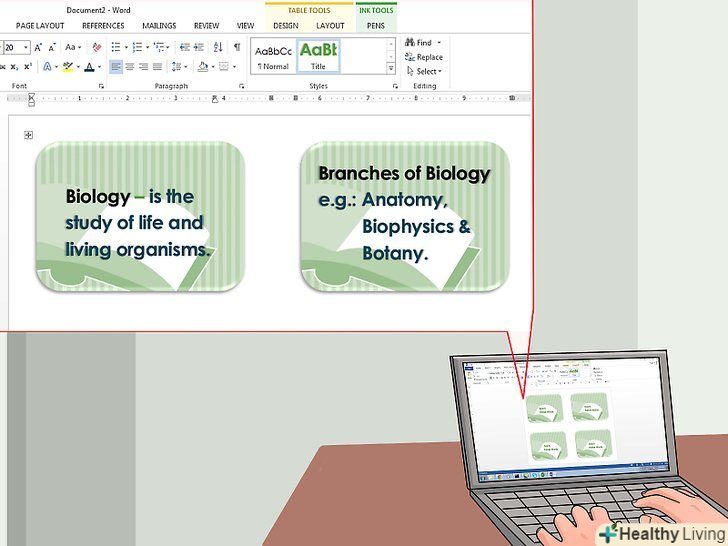The height and width of the screenshot is (546, 728).
Task: Toggle subscript formatting
Action: [14, 67]
